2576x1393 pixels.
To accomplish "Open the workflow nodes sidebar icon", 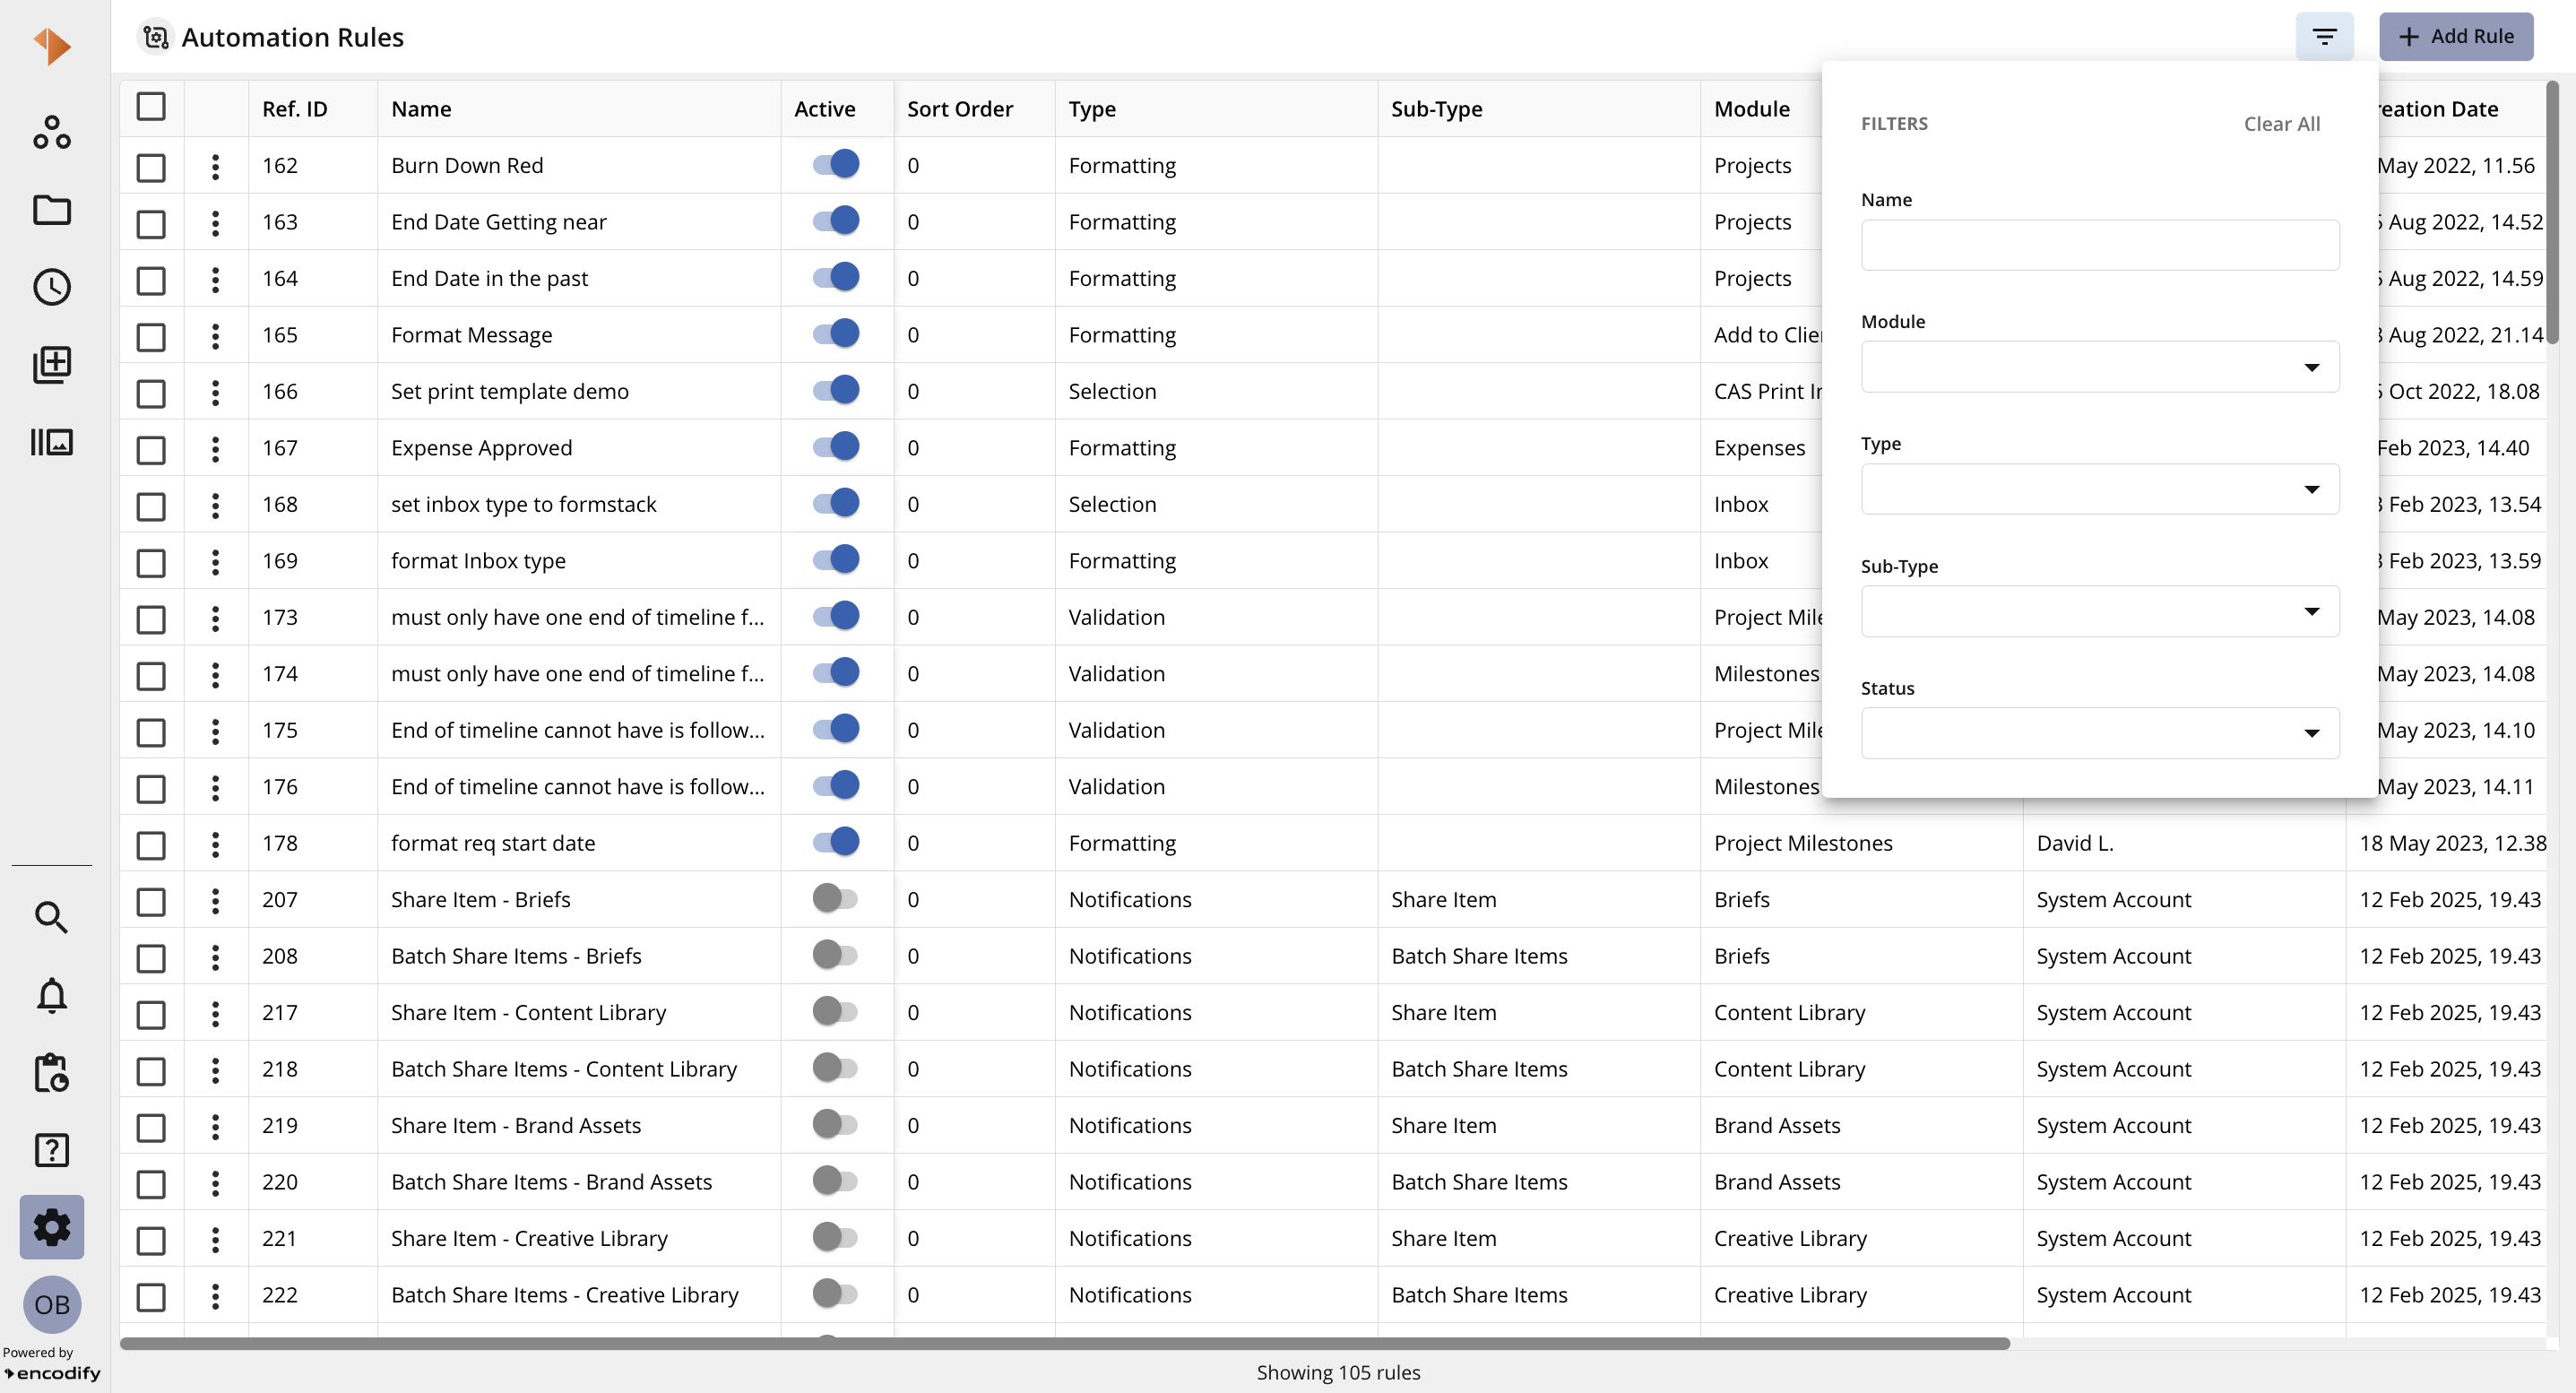I will click(x=52, y=132).
